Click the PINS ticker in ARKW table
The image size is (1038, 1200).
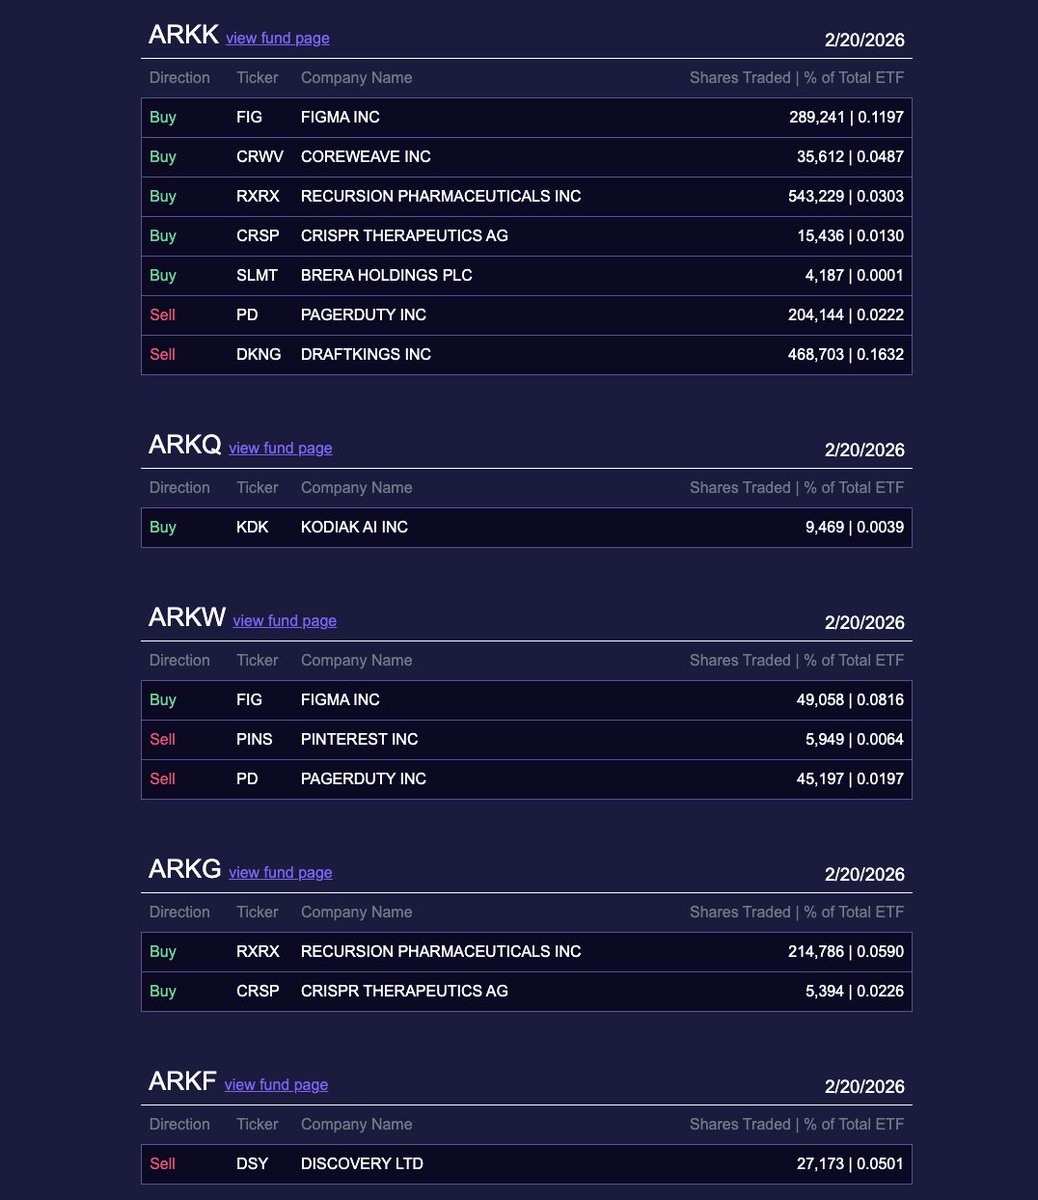click(254, 739)
